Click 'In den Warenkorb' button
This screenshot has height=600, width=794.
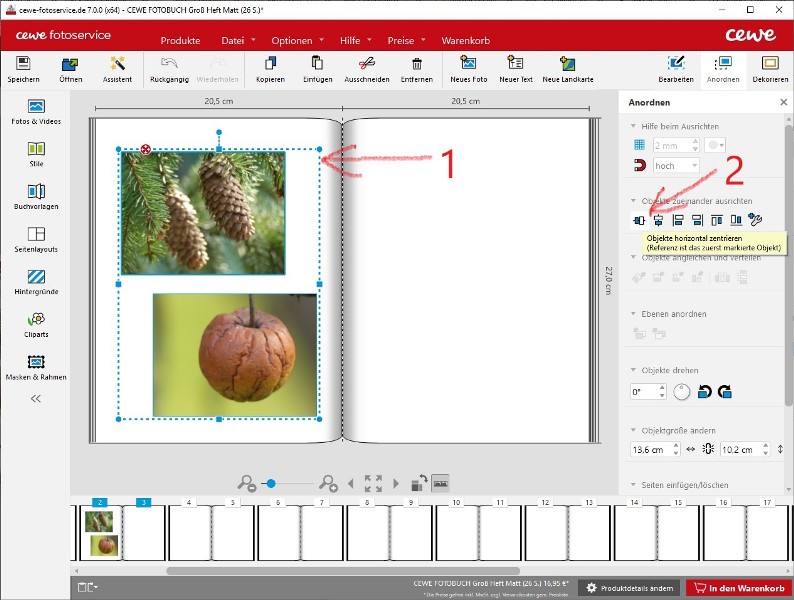[x=739, y=588]
